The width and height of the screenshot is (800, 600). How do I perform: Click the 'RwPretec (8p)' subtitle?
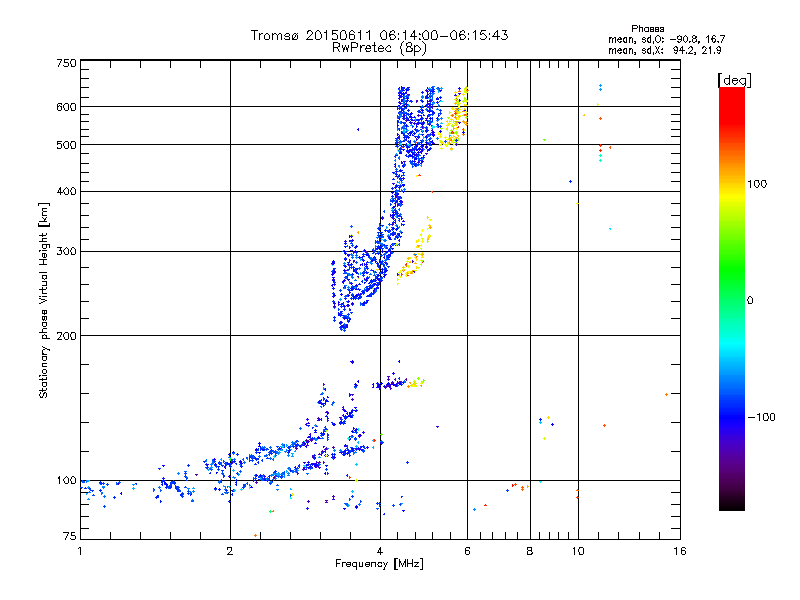pyautogui.click(x=379, y=48)
